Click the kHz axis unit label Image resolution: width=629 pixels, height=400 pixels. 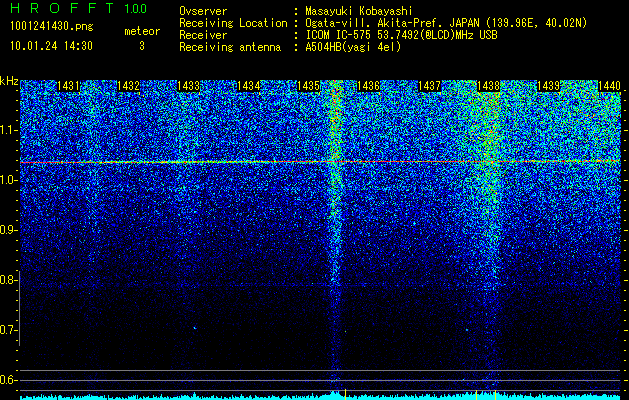click(x=9, y=81)
